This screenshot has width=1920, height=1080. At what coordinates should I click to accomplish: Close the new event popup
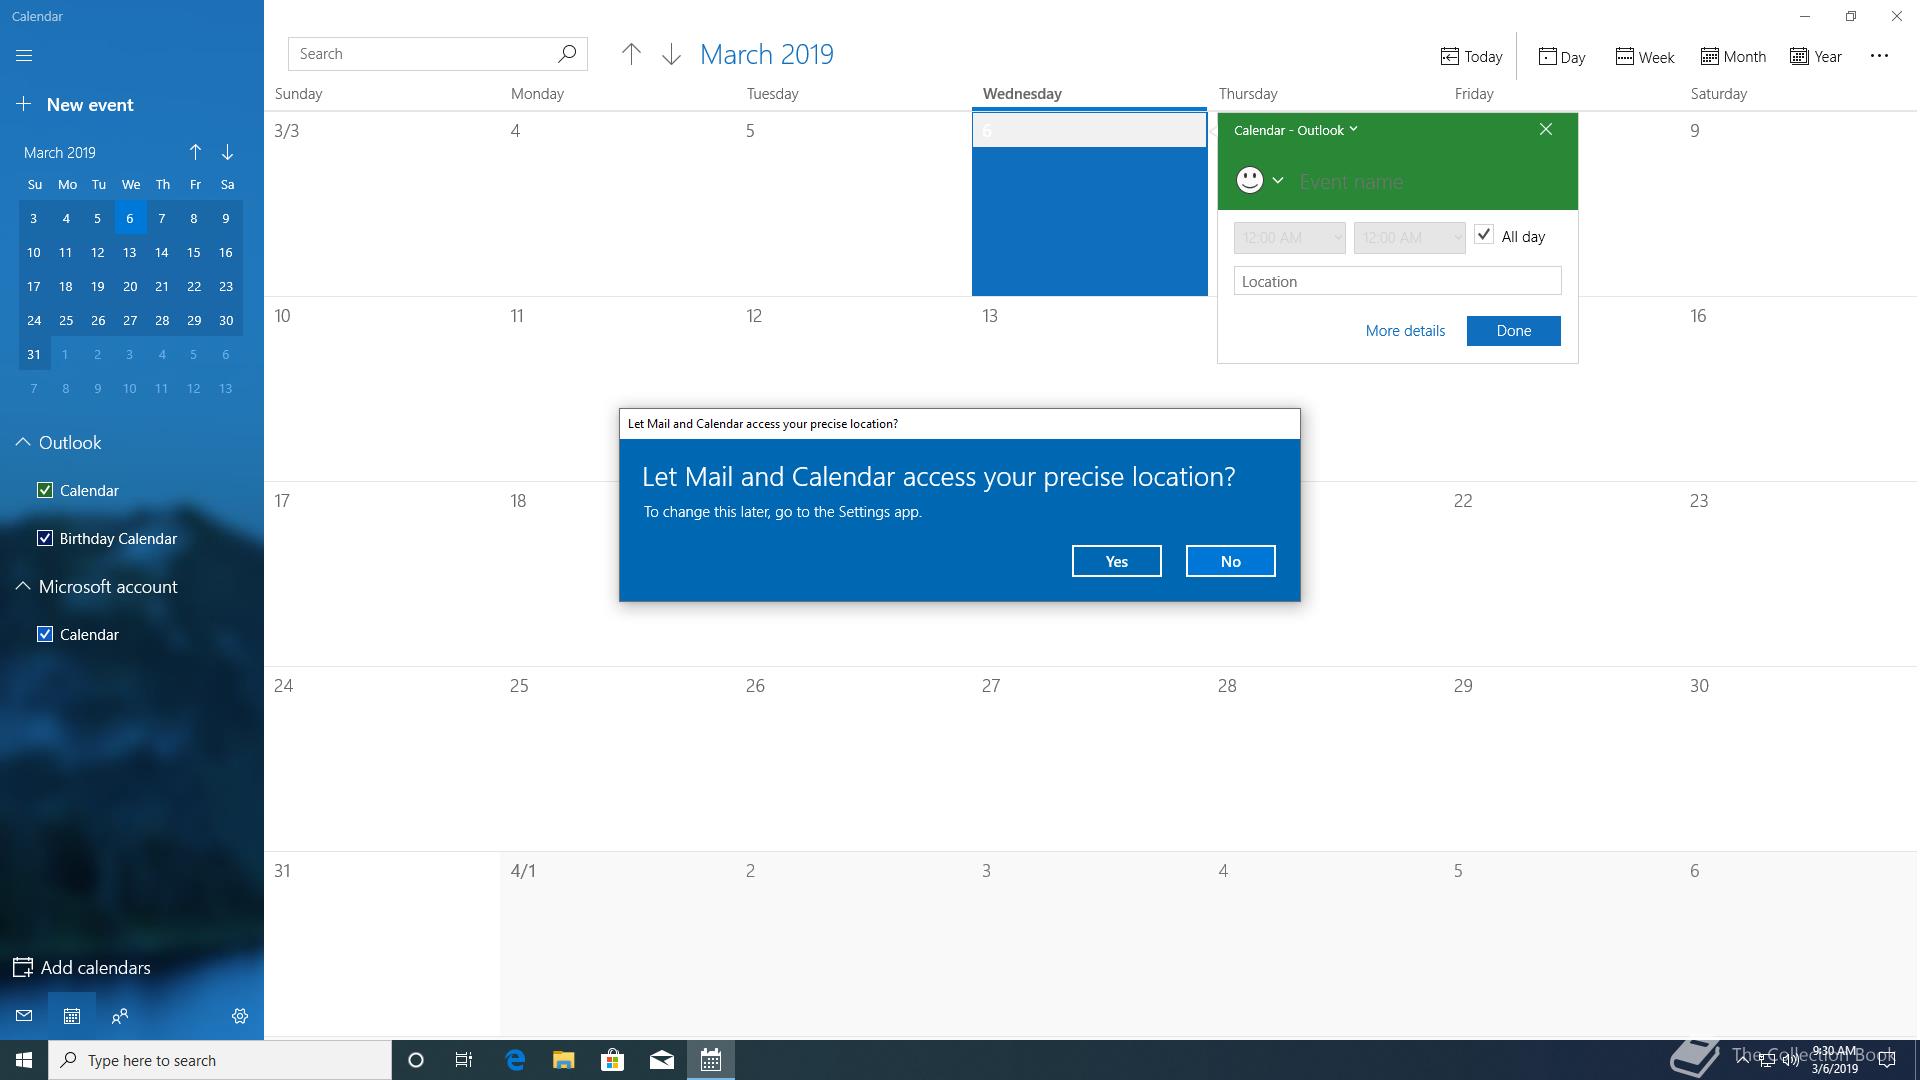(1546, 130)
